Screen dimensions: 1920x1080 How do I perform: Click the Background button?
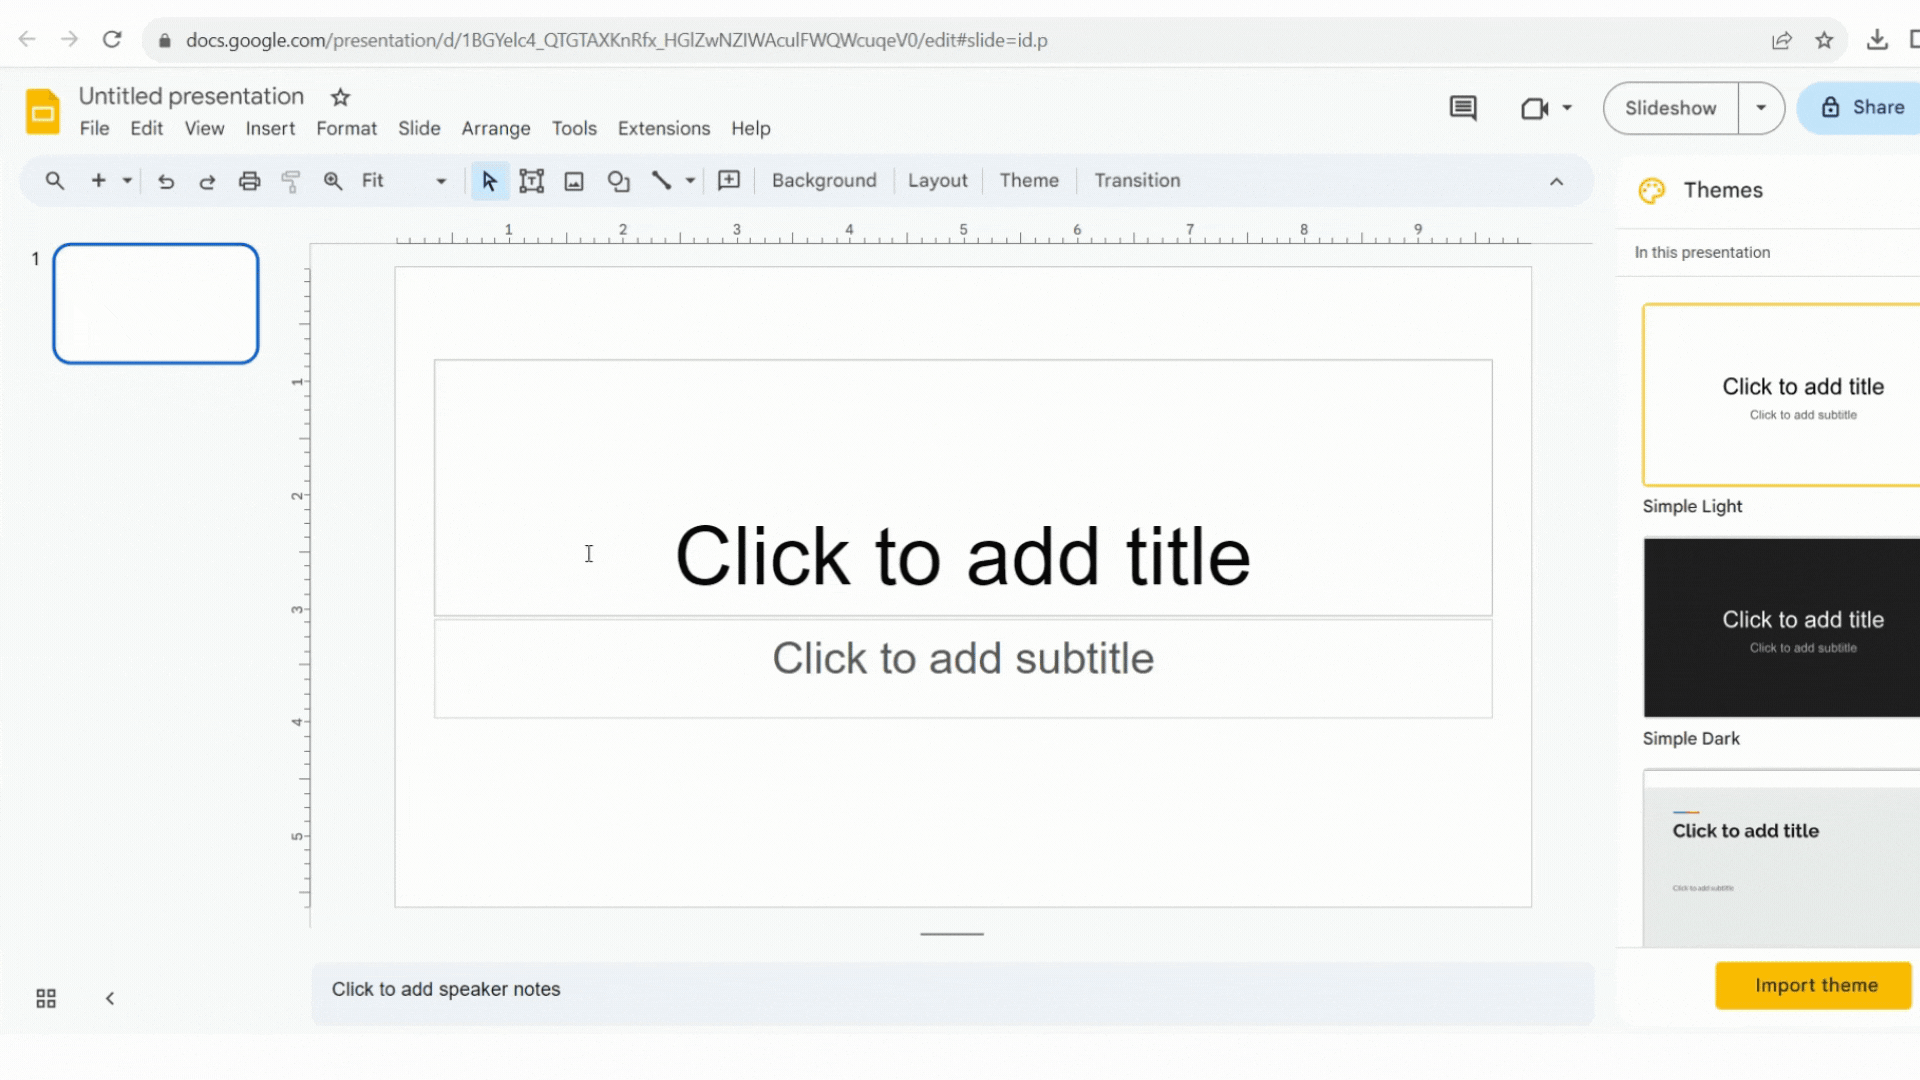click(x=824, y=180)
